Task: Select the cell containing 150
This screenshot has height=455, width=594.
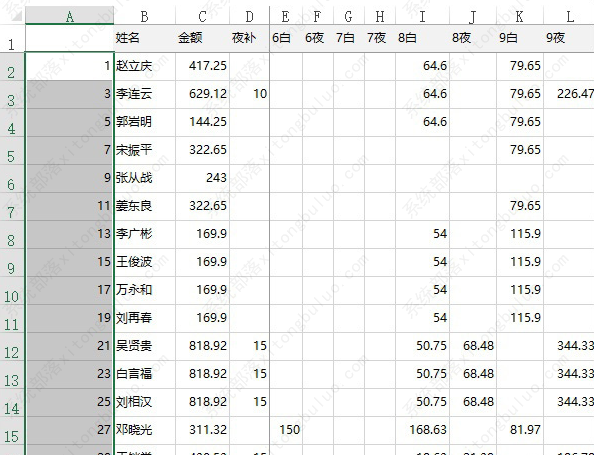Action: 286,431
